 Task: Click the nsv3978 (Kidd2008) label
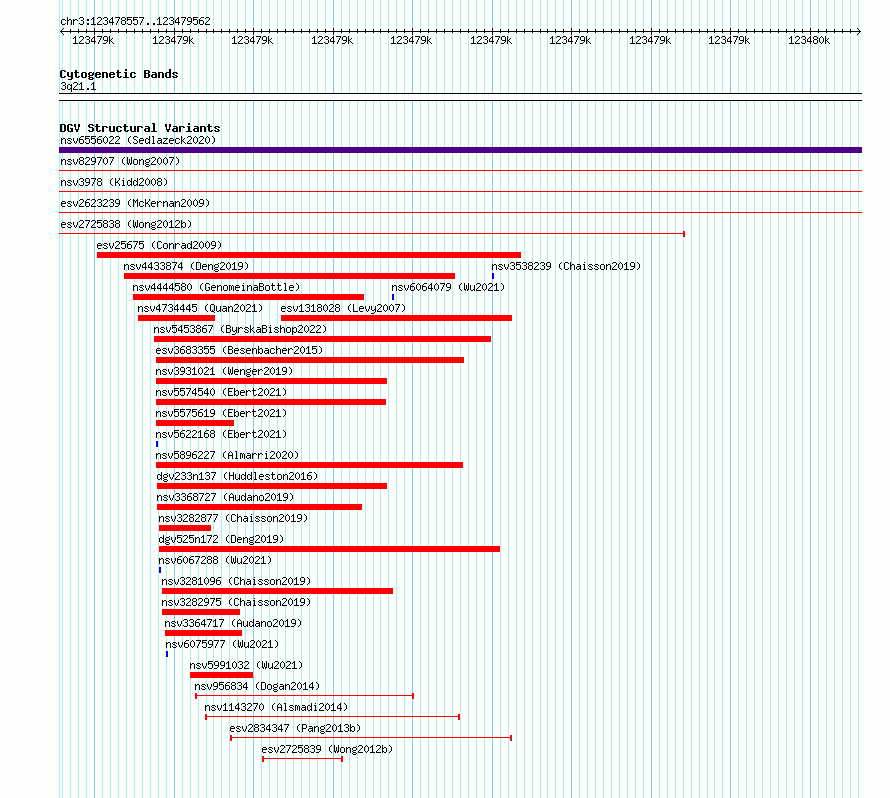coord(114,182)
